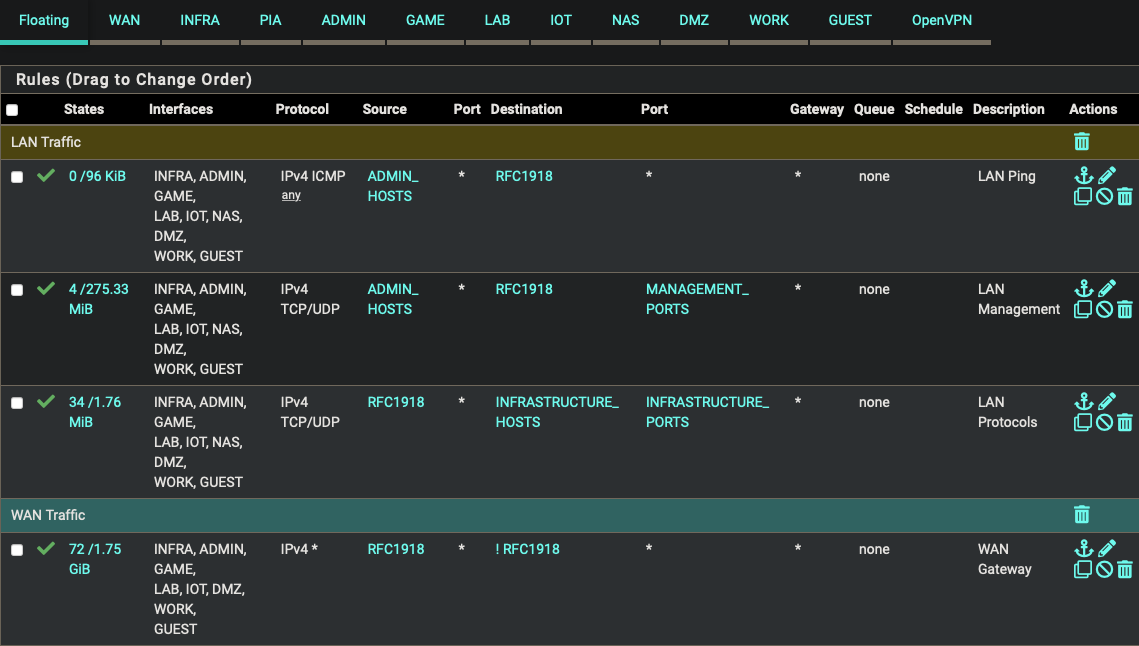Viewport: 1139px width, 646px height.
Task: Delete the WAN Traffic separator
Action: point(1081,515)
